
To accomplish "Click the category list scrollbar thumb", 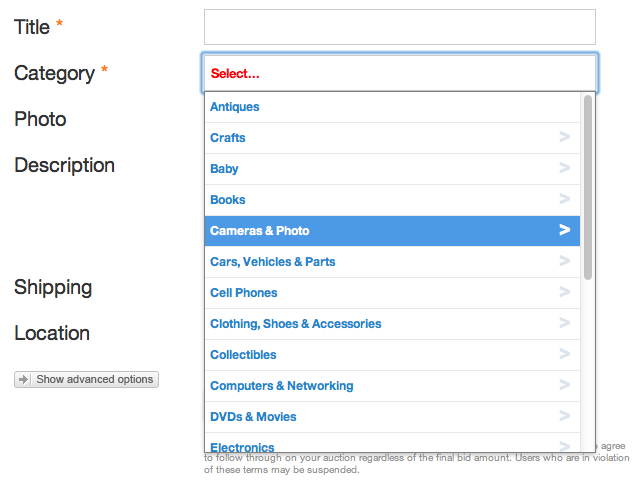I will pos(587,187).
